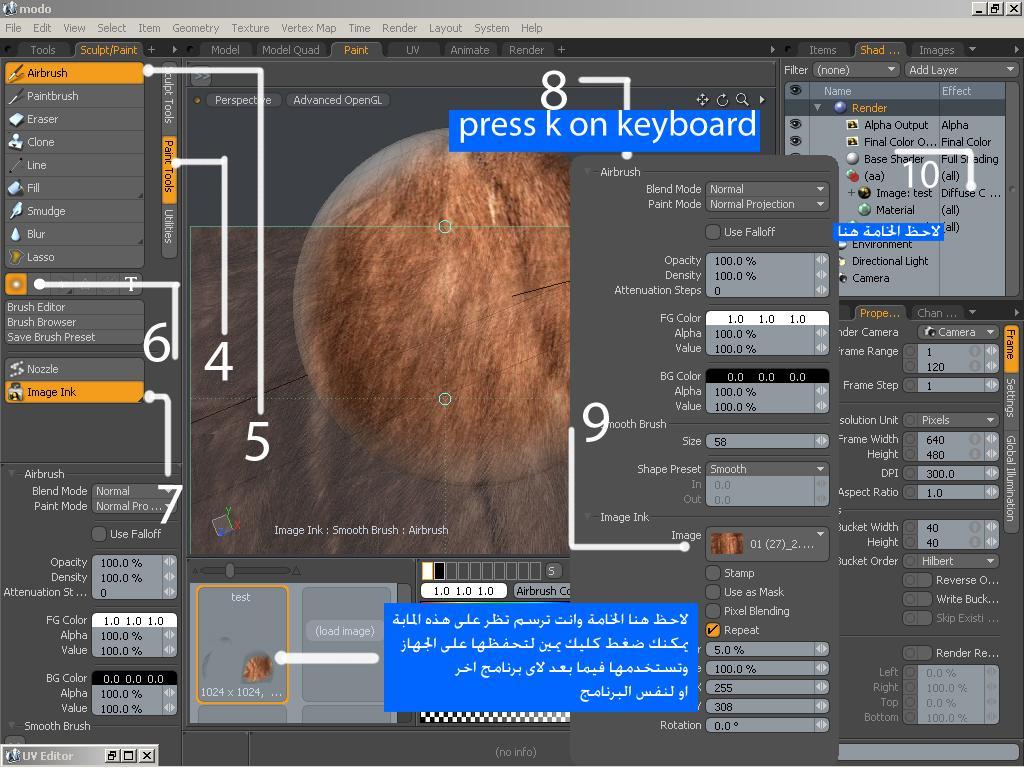Select the Fill tool
This screenshot has height=768, width=1024.
(x=74, y=188)
